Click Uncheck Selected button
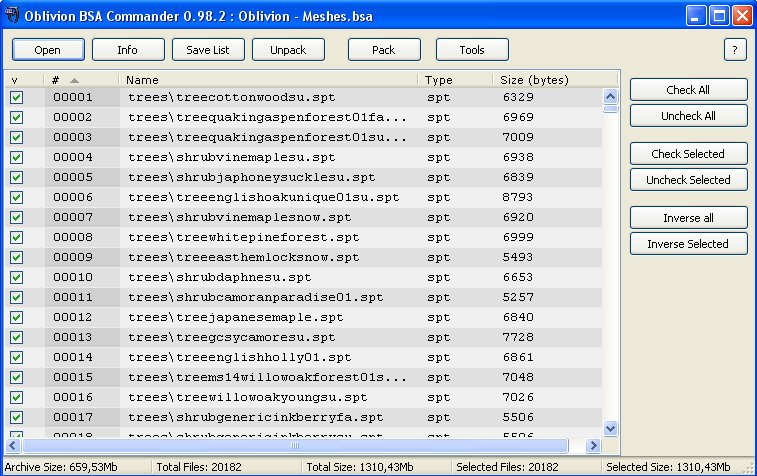Screen dimensions: 757x476 tap(688, 180)
